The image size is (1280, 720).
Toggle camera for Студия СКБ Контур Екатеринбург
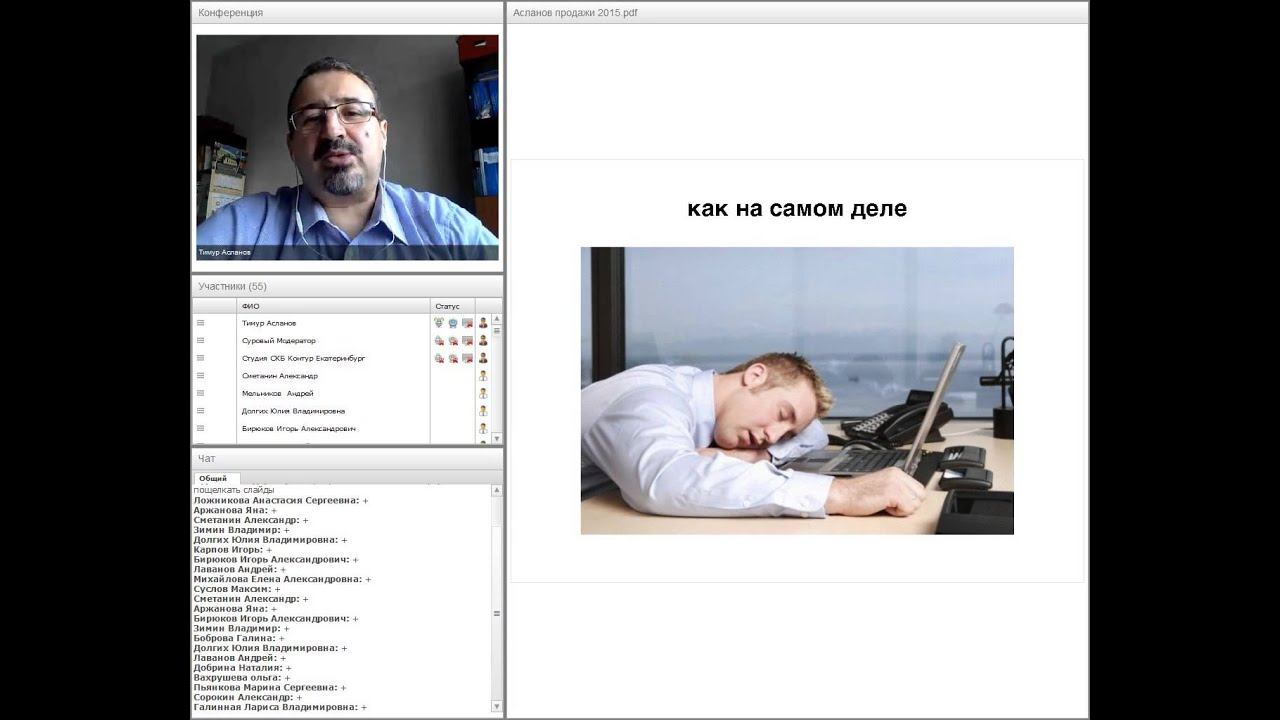click(x=453, y=358)
